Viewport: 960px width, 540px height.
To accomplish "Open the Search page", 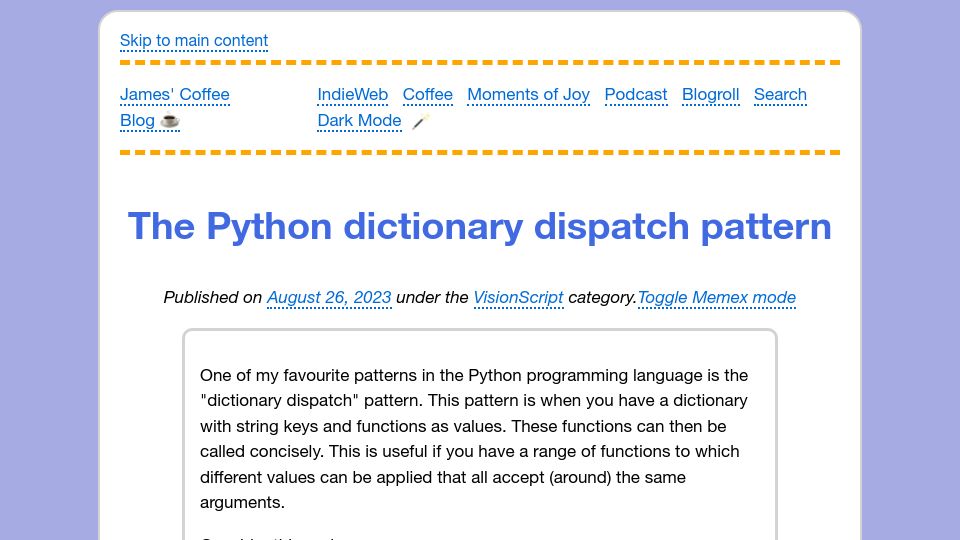I will pyautogui.click(x=780, y=94).
